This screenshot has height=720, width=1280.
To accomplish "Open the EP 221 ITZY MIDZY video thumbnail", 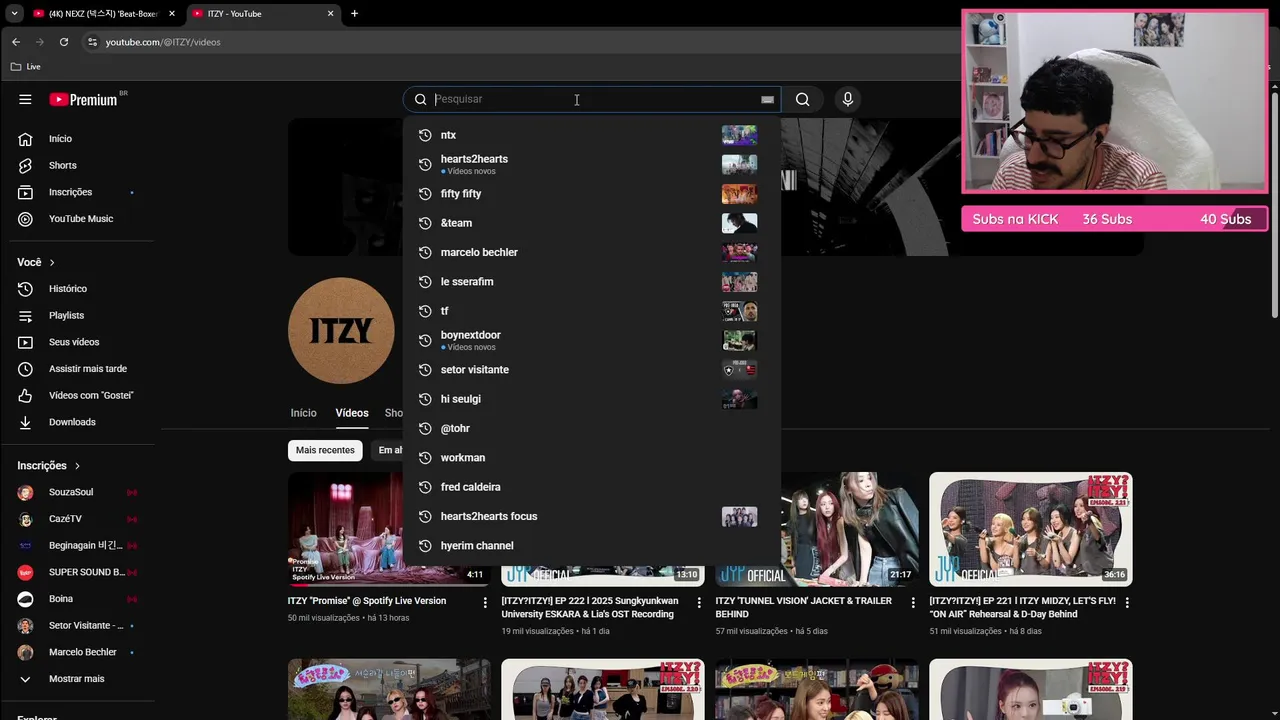I will tap(1031, 529).
